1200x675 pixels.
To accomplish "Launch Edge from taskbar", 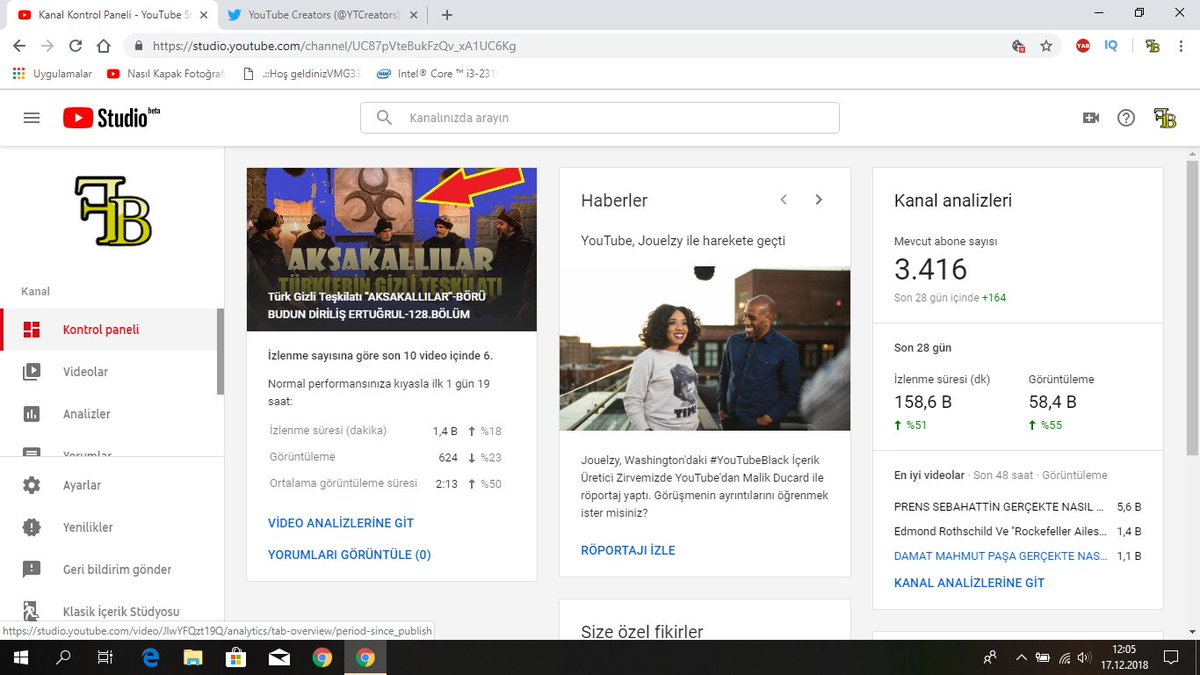I will [151, 657].
